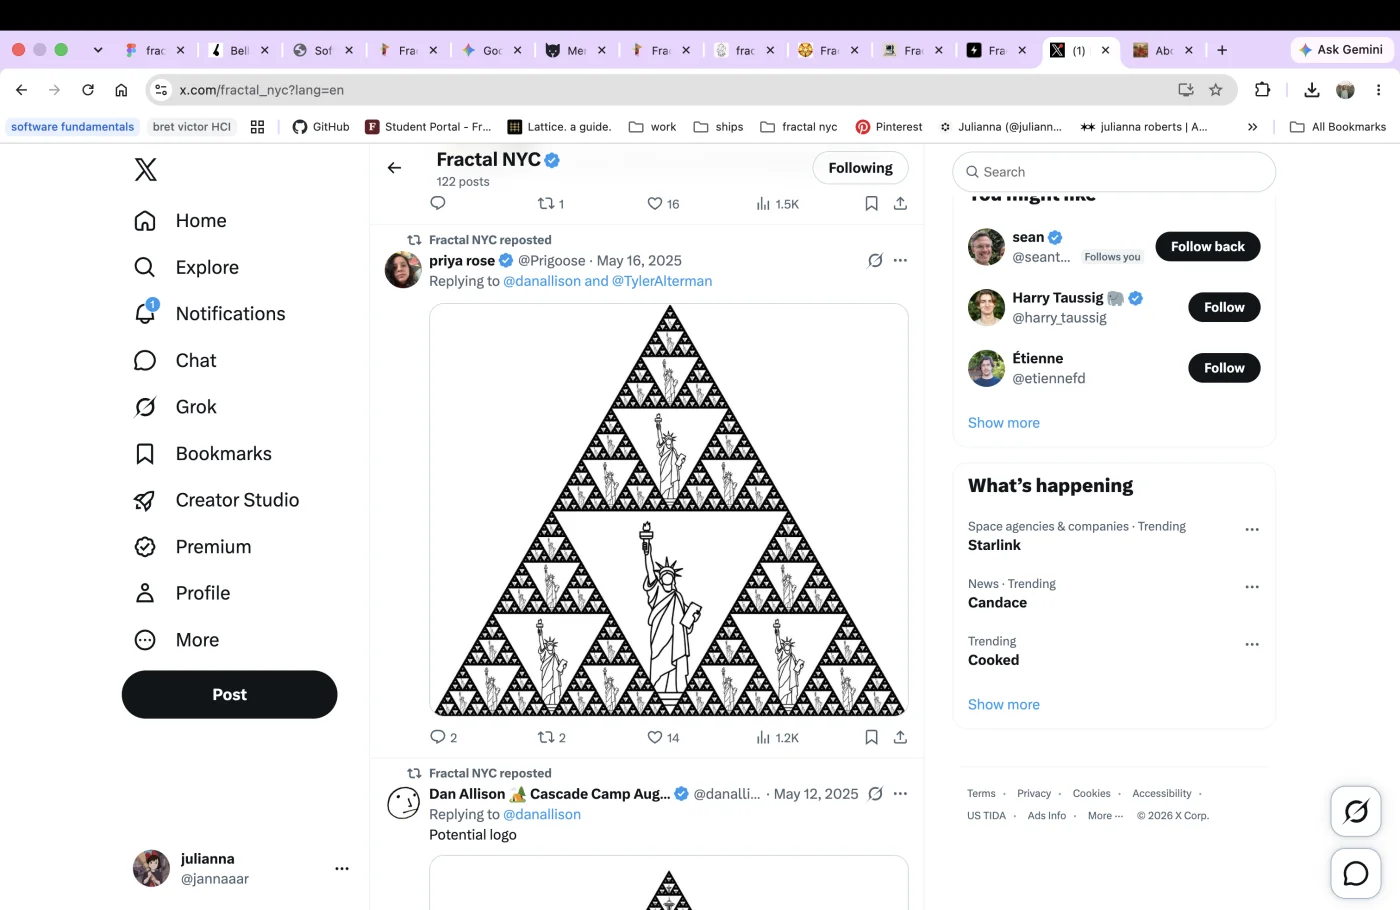Viewport: 1400px width, 910px height.
Task: Repost priya rose's post showing 2 reposts
Action: pyautogui.click(x=551, y=737)
